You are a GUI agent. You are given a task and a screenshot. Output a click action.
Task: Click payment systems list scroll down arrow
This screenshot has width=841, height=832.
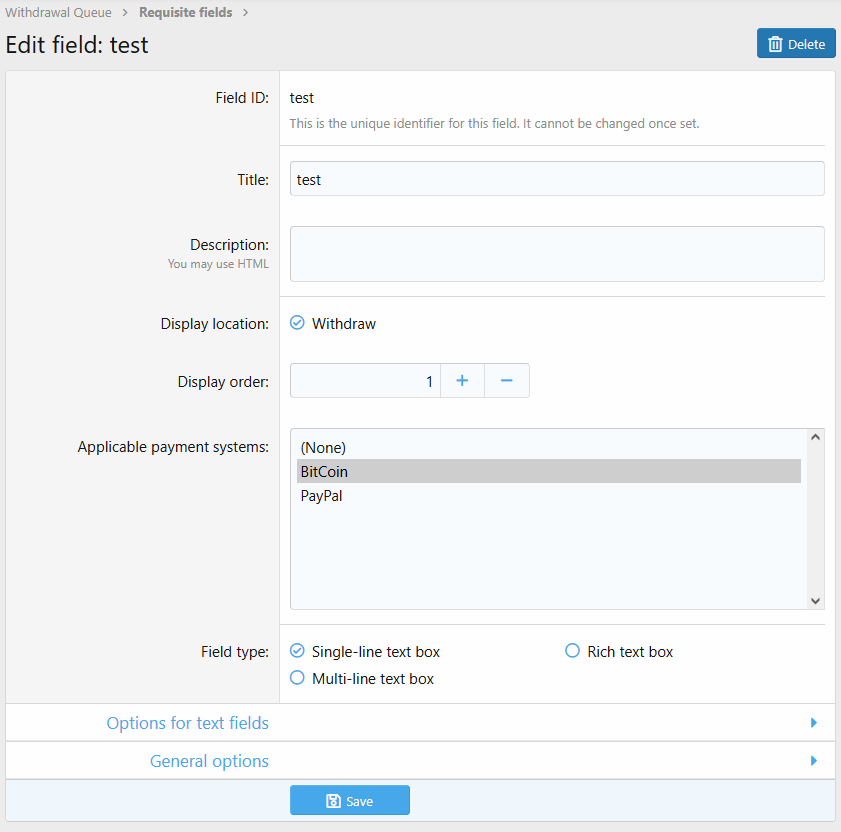pyautogui.click(x=815, y=601)
